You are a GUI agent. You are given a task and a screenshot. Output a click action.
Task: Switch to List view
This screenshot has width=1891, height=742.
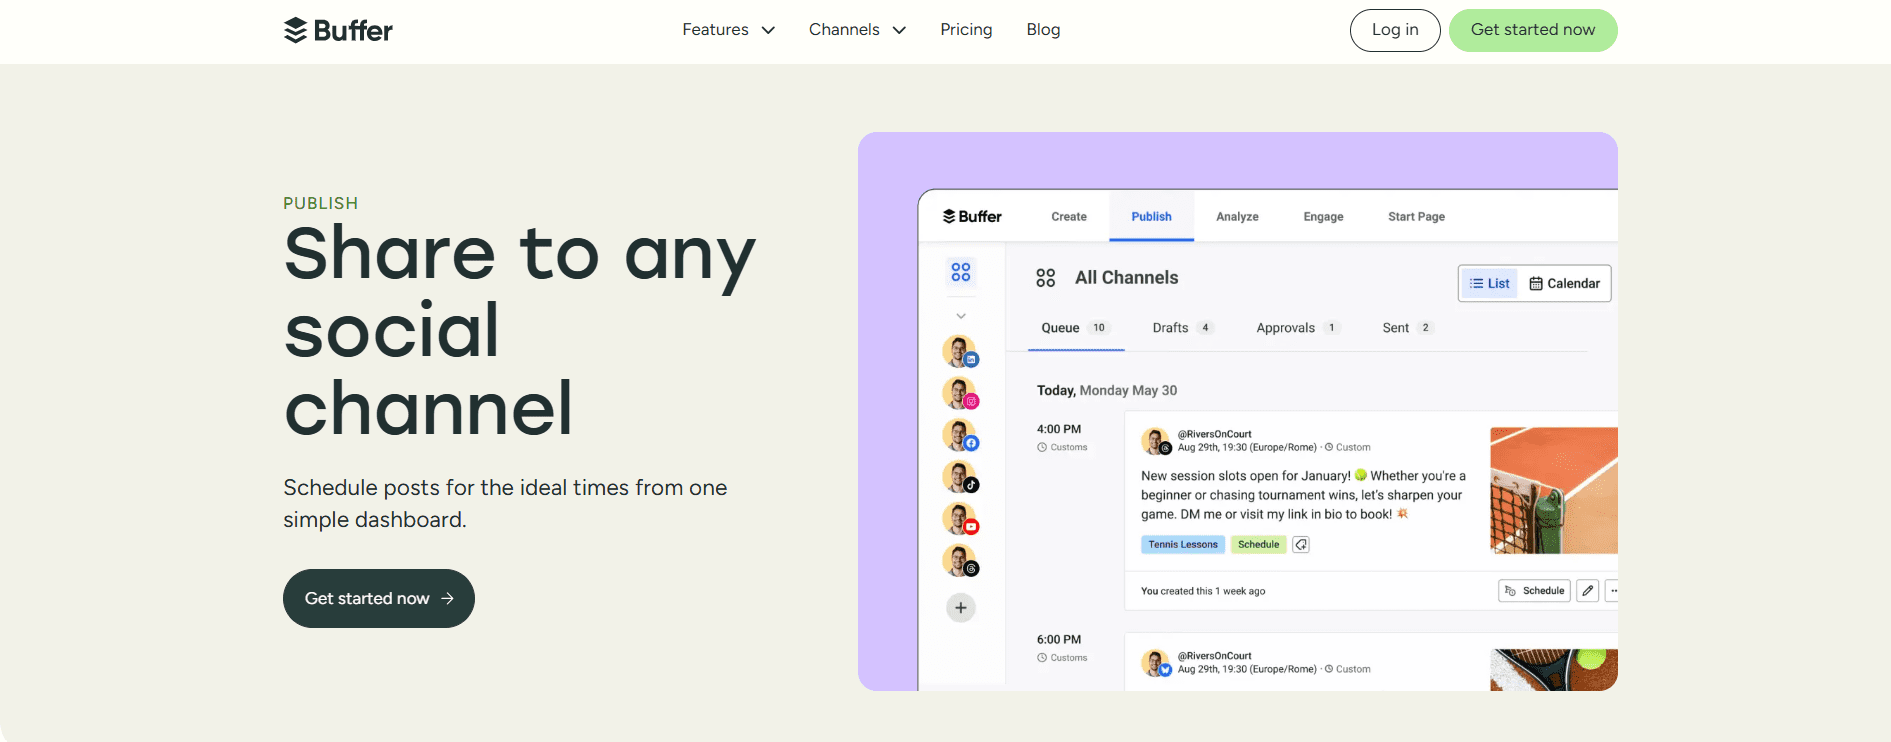[x=1489, y=283]
